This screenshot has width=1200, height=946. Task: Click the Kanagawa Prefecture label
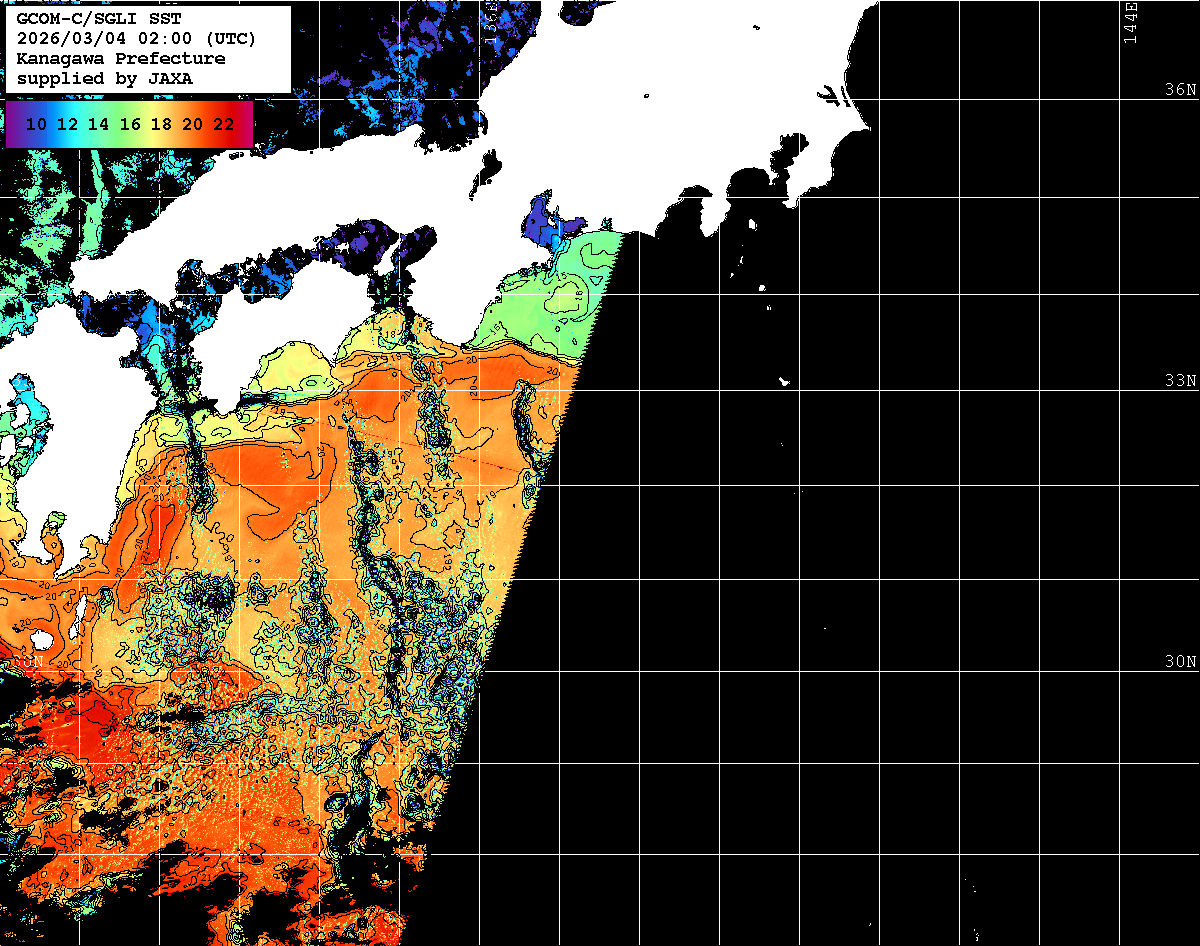tap(121, 58)
